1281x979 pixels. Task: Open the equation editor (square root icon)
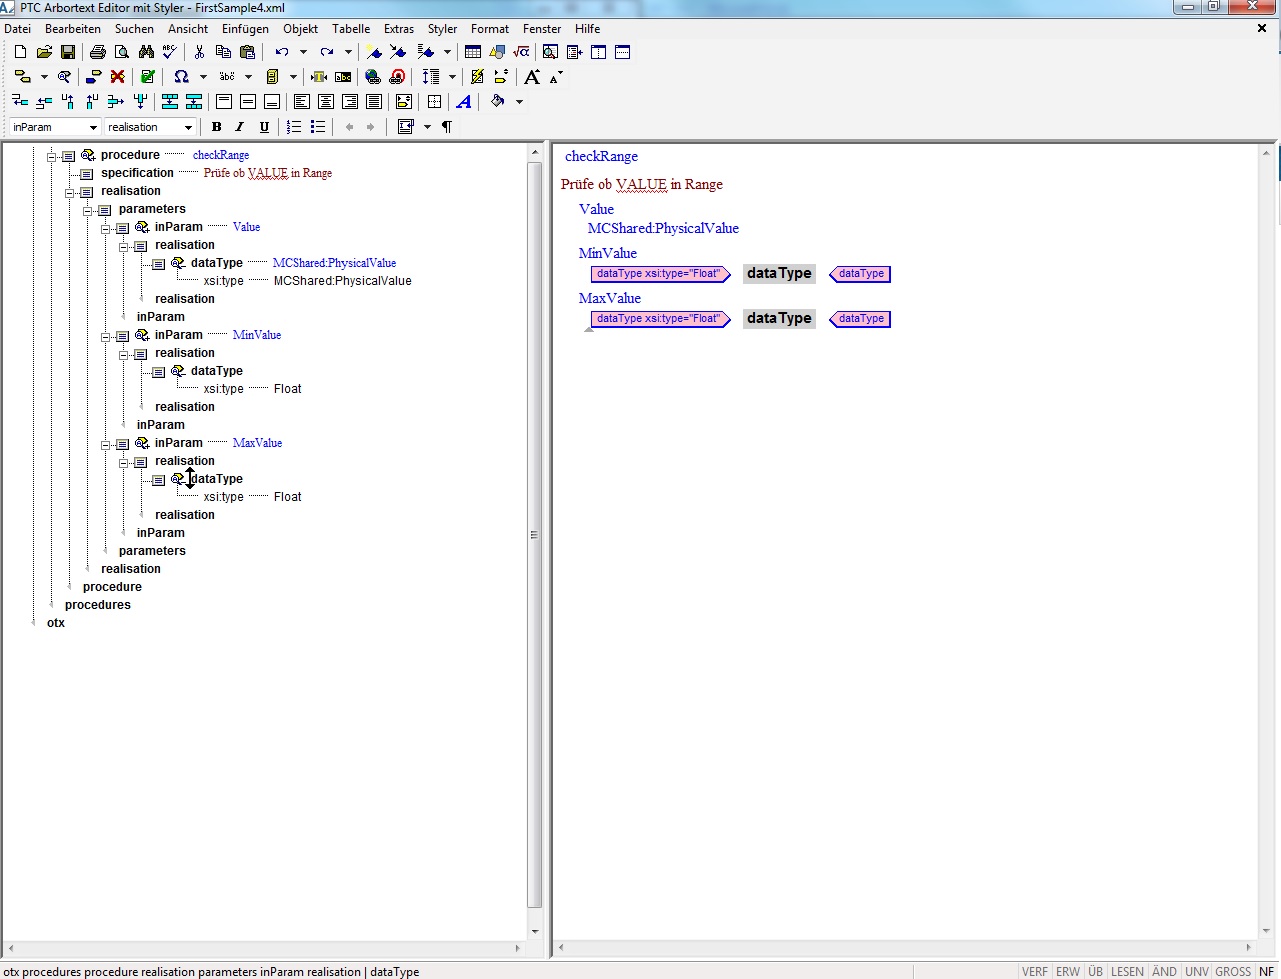pos(523,51)
